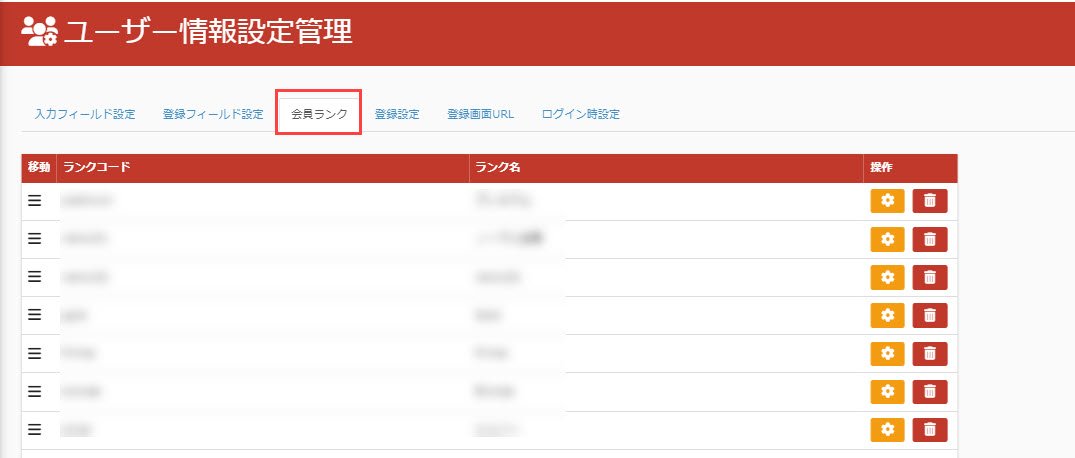This screenshot has width=1075, height=458.
Task: Open the 登録画面URL tab
Action: 480,114
